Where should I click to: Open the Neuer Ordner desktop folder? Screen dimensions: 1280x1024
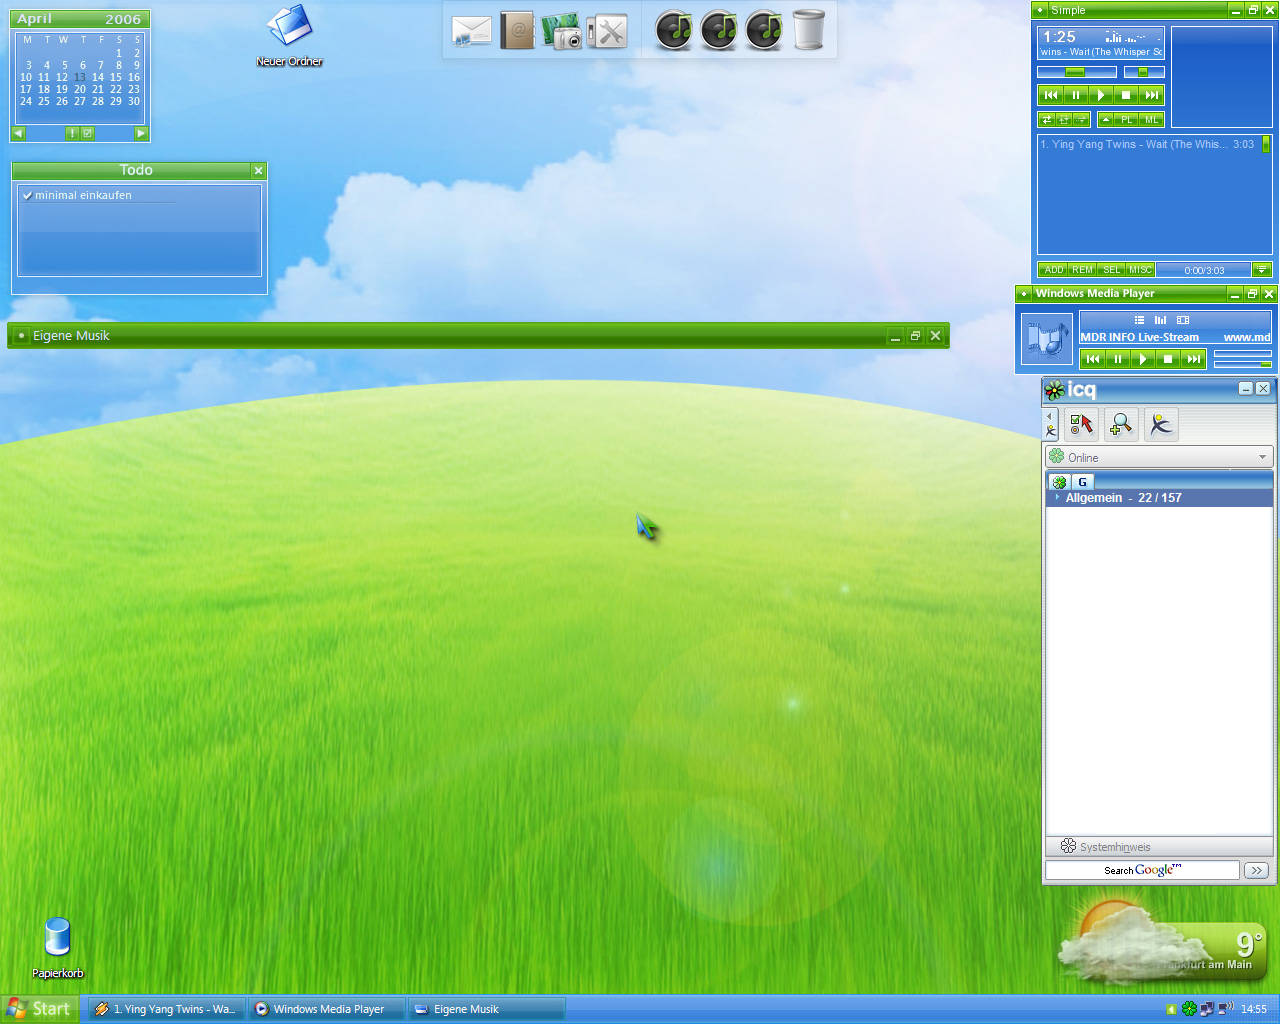pos(290,35)
